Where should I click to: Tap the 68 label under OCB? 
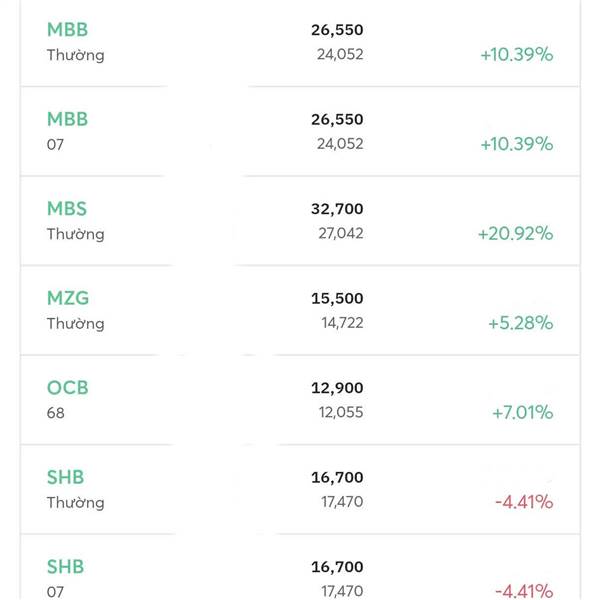(55, 412)
